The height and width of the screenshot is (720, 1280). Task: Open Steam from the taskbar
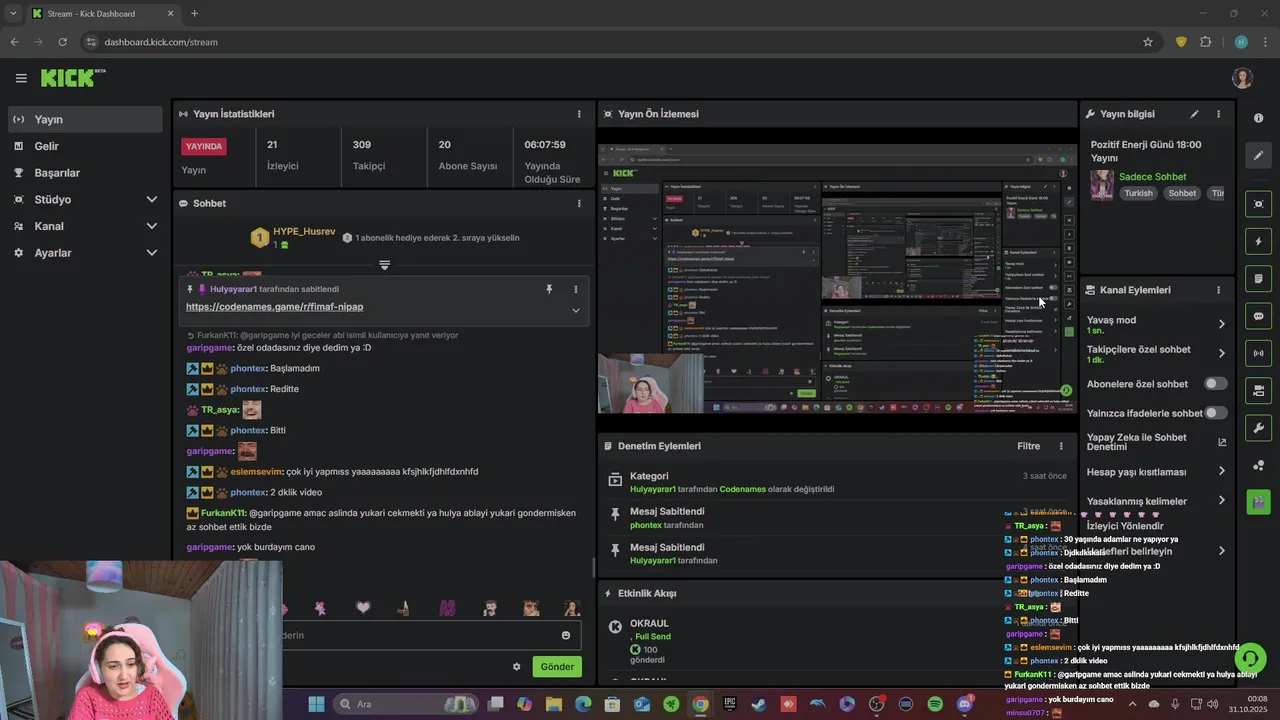coord(759,704)
